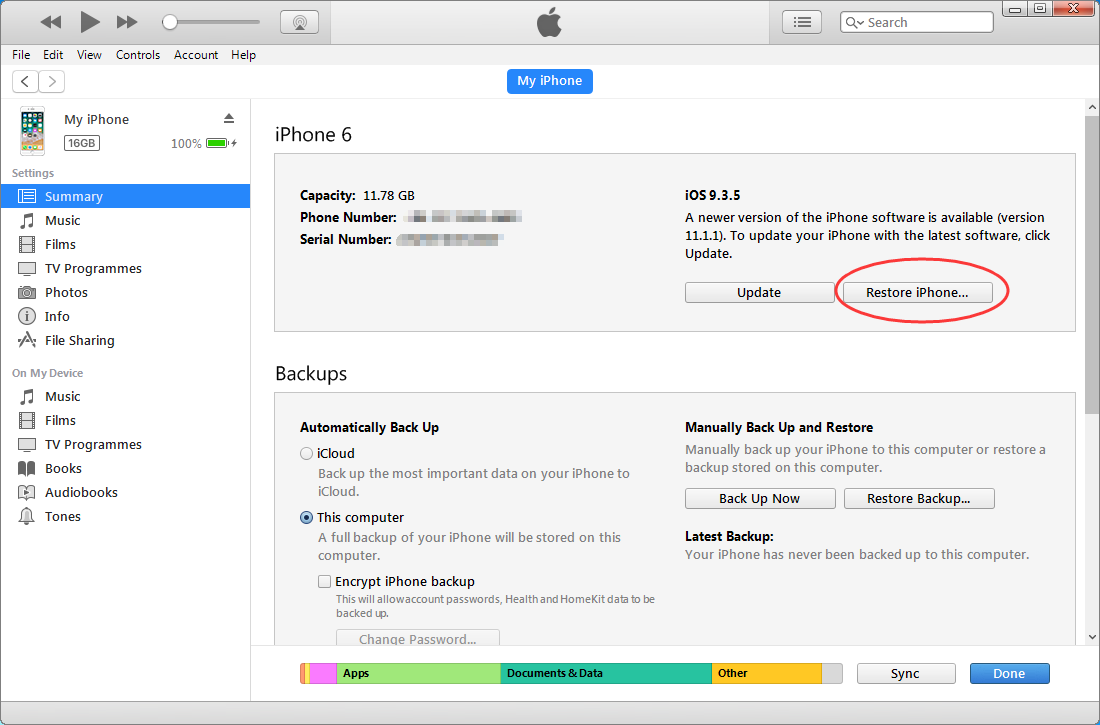The image size is (1100, 725).
Task: Click the scrollbar down arrow
Action: coord(1092,637)
